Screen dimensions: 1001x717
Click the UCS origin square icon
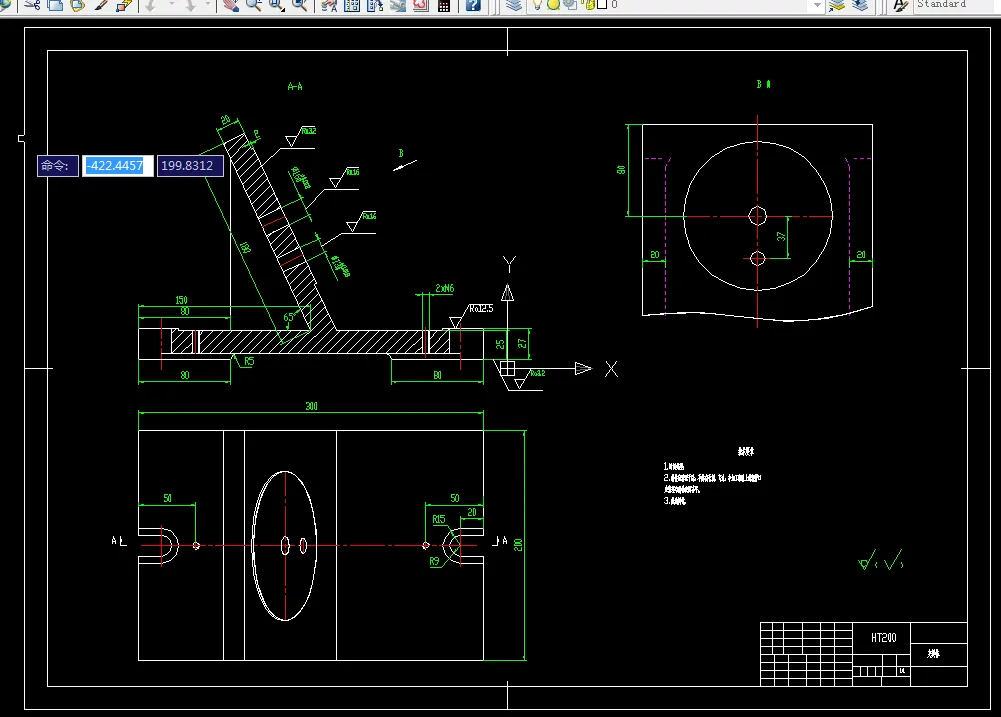click(x=508, y=368)
